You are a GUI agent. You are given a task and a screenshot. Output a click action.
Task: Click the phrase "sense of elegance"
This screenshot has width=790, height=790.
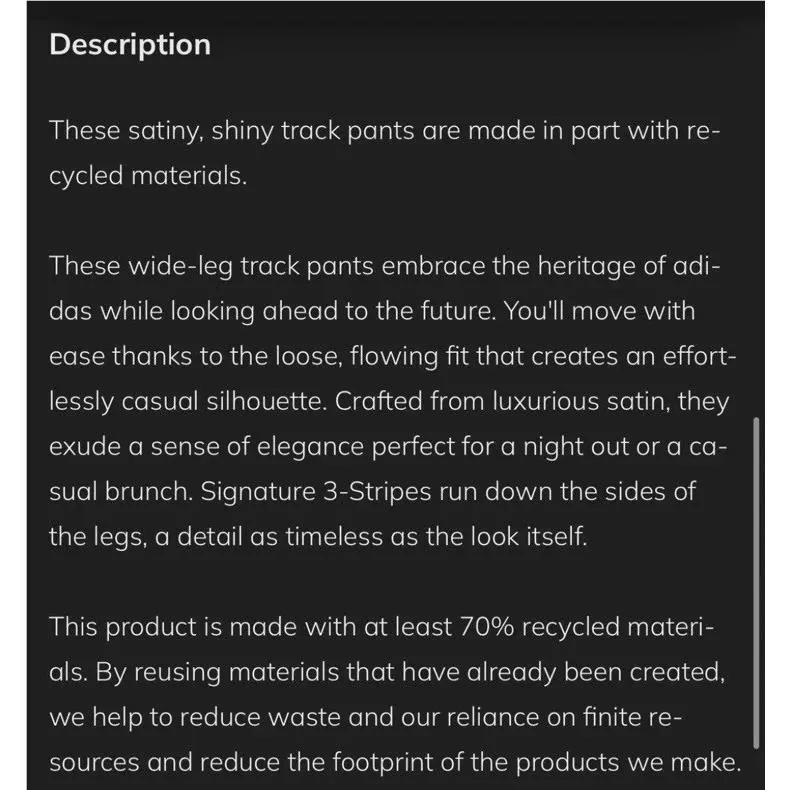[x=257, y=446]
